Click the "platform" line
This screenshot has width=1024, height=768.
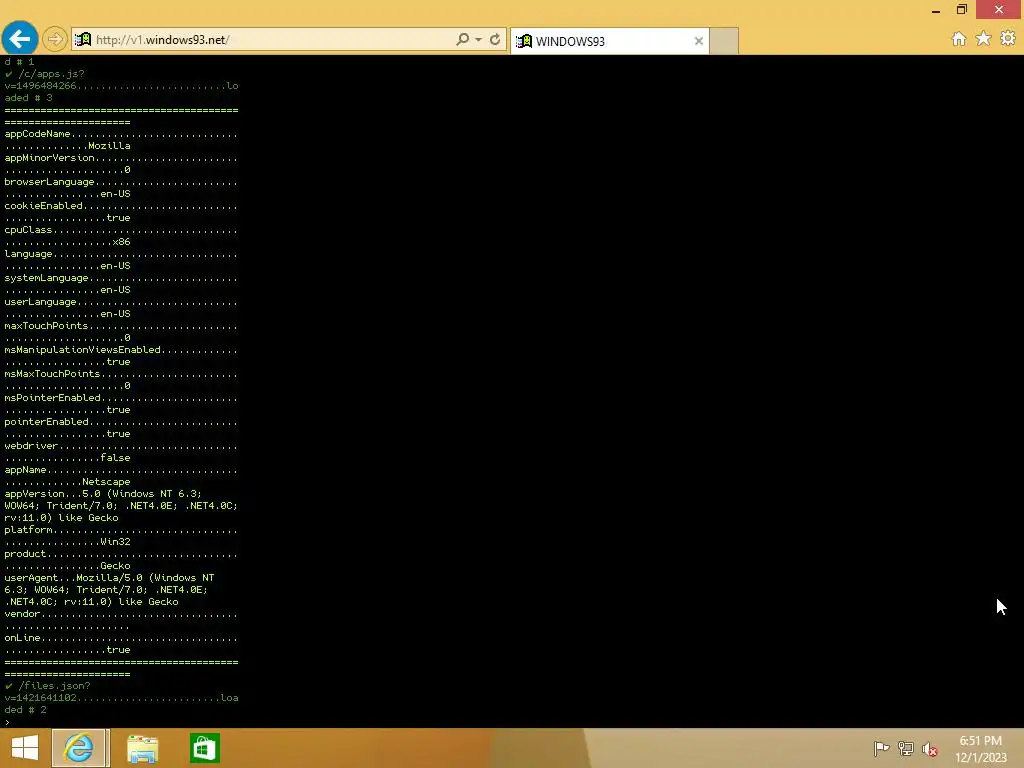coord(121,530)
